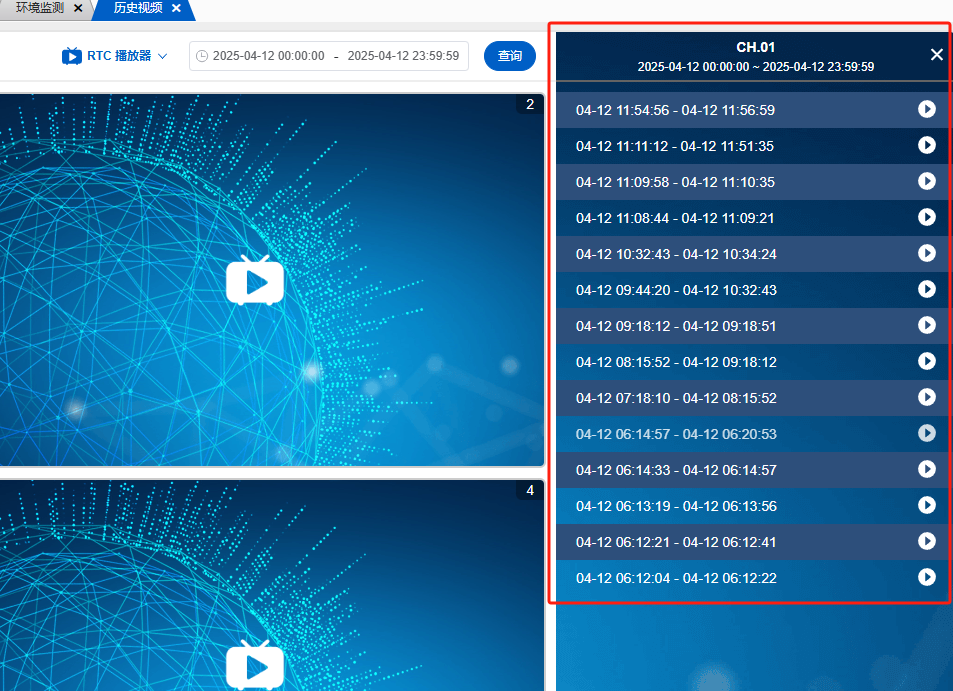This screenshot has width=953, height=691.
Task: Play the 06:12:04 - 06:12:22 clip
Action: pos(926,577)
